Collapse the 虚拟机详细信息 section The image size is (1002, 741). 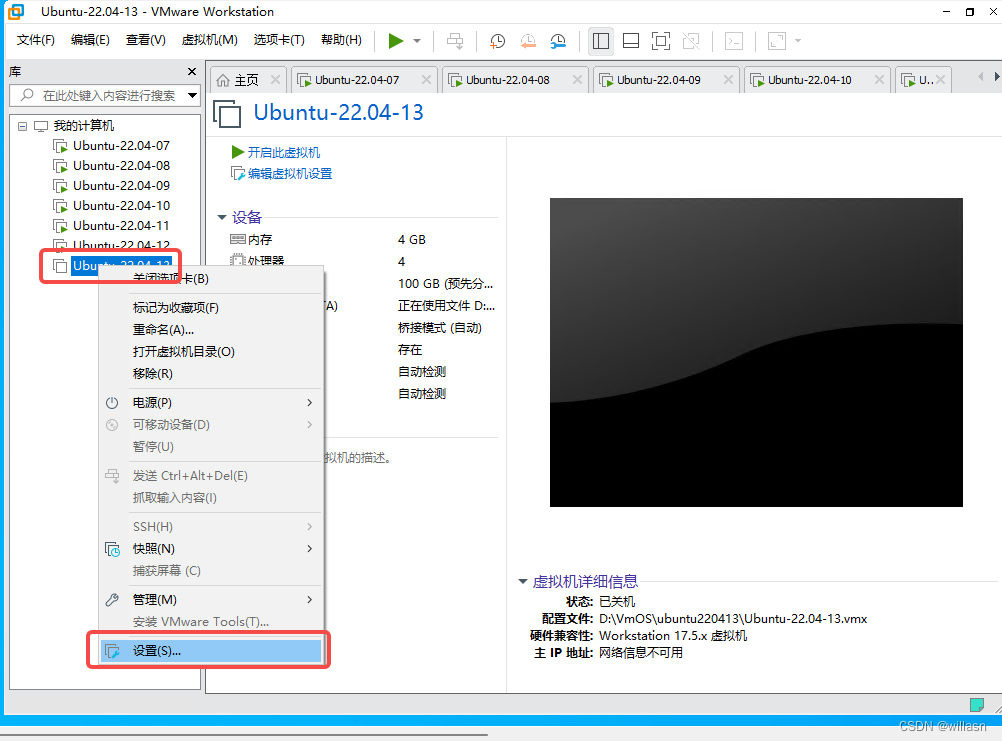click(522, 581)
